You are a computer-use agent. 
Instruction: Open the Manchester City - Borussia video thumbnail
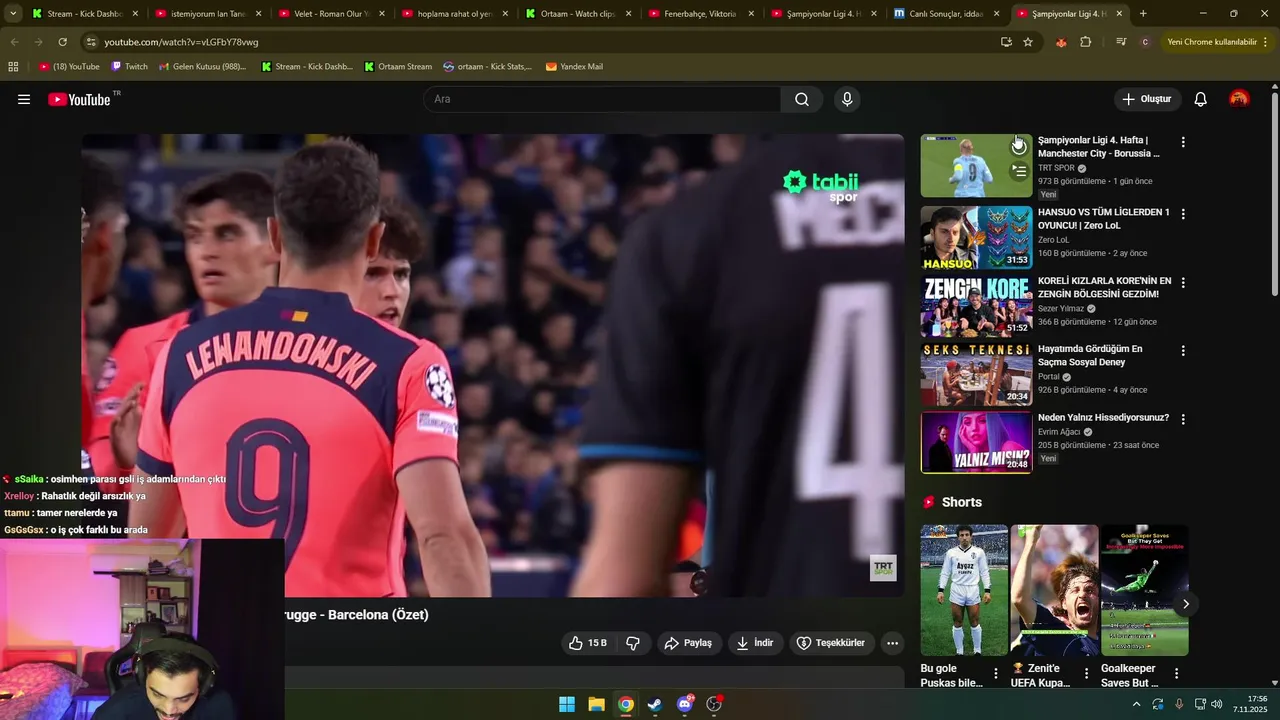[x=976, y=166]
